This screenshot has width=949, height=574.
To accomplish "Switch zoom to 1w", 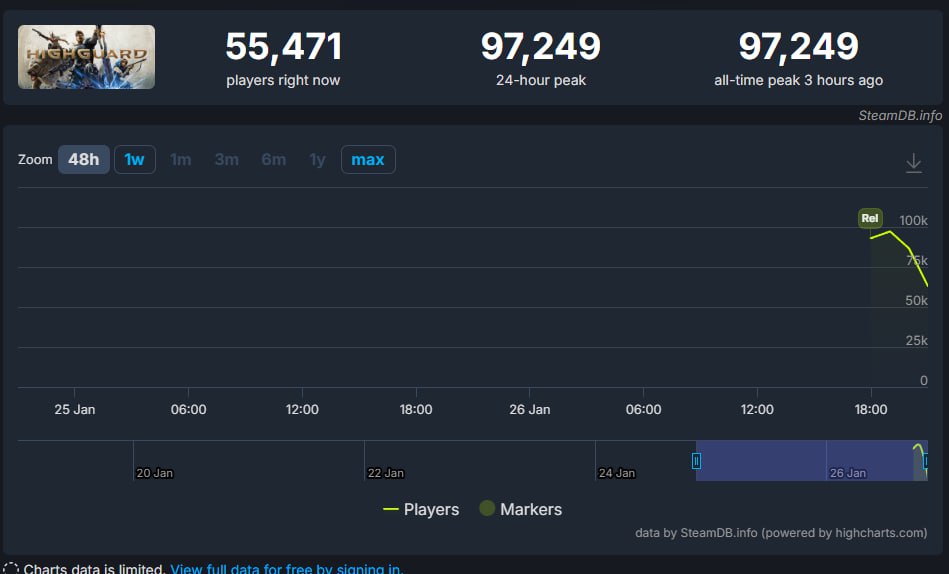I will pyautogui.click(x=135, y=160).
